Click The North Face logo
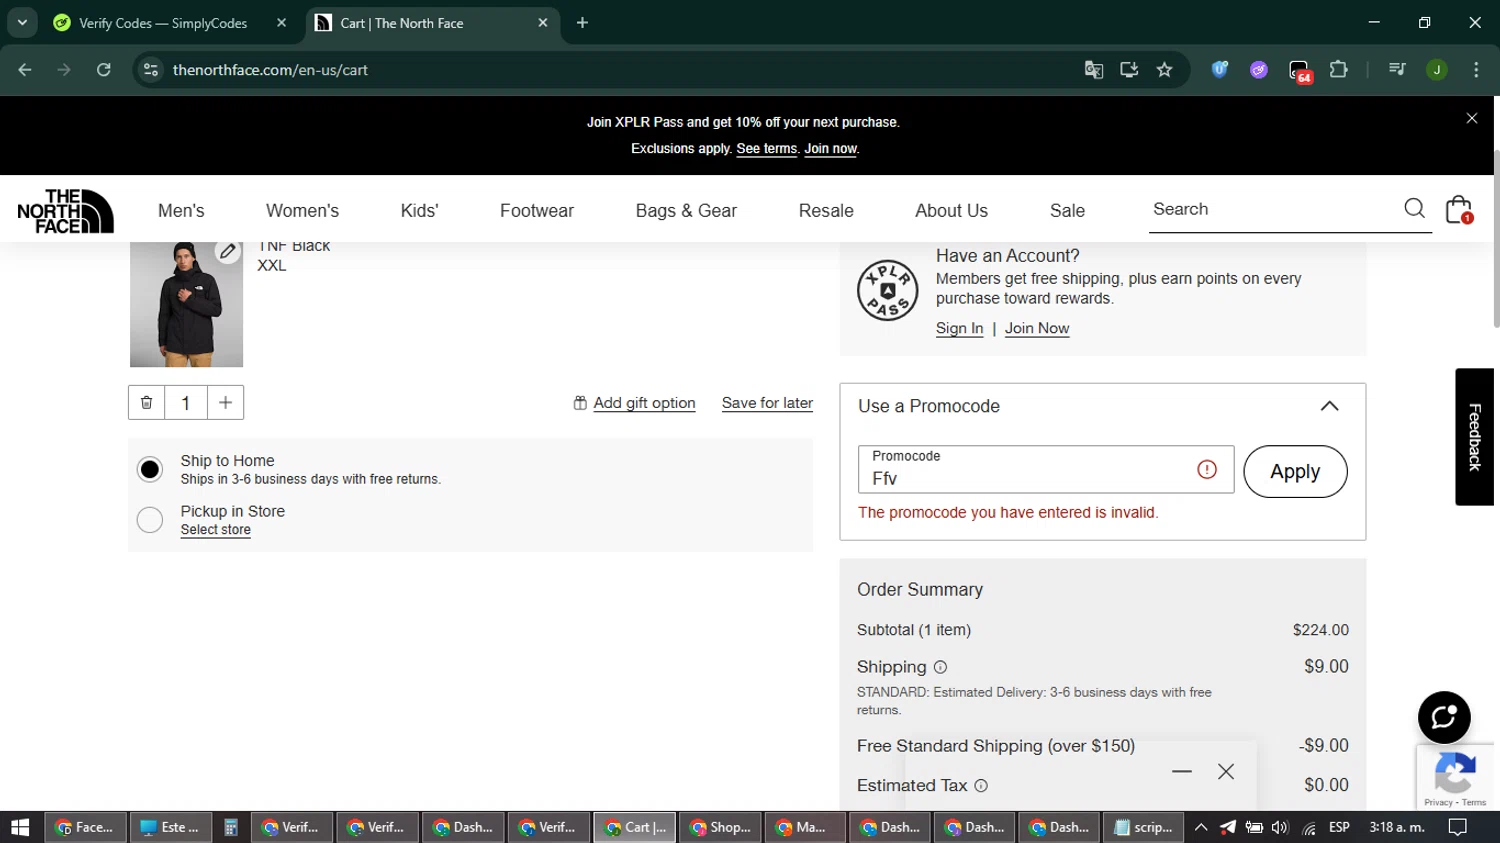Screen dimensions: 1500x843 tap(65, 210)
